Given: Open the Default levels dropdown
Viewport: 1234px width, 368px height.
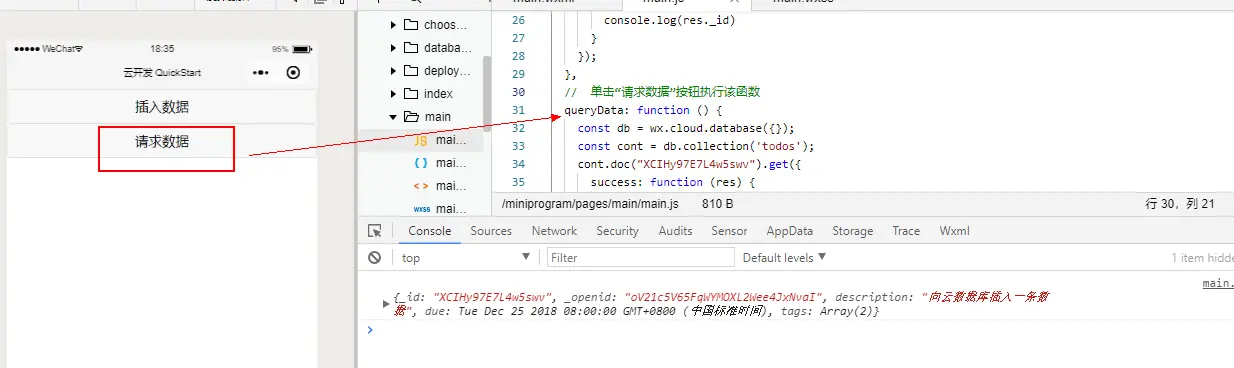Looking at the screenshot, I should [784, 257].
